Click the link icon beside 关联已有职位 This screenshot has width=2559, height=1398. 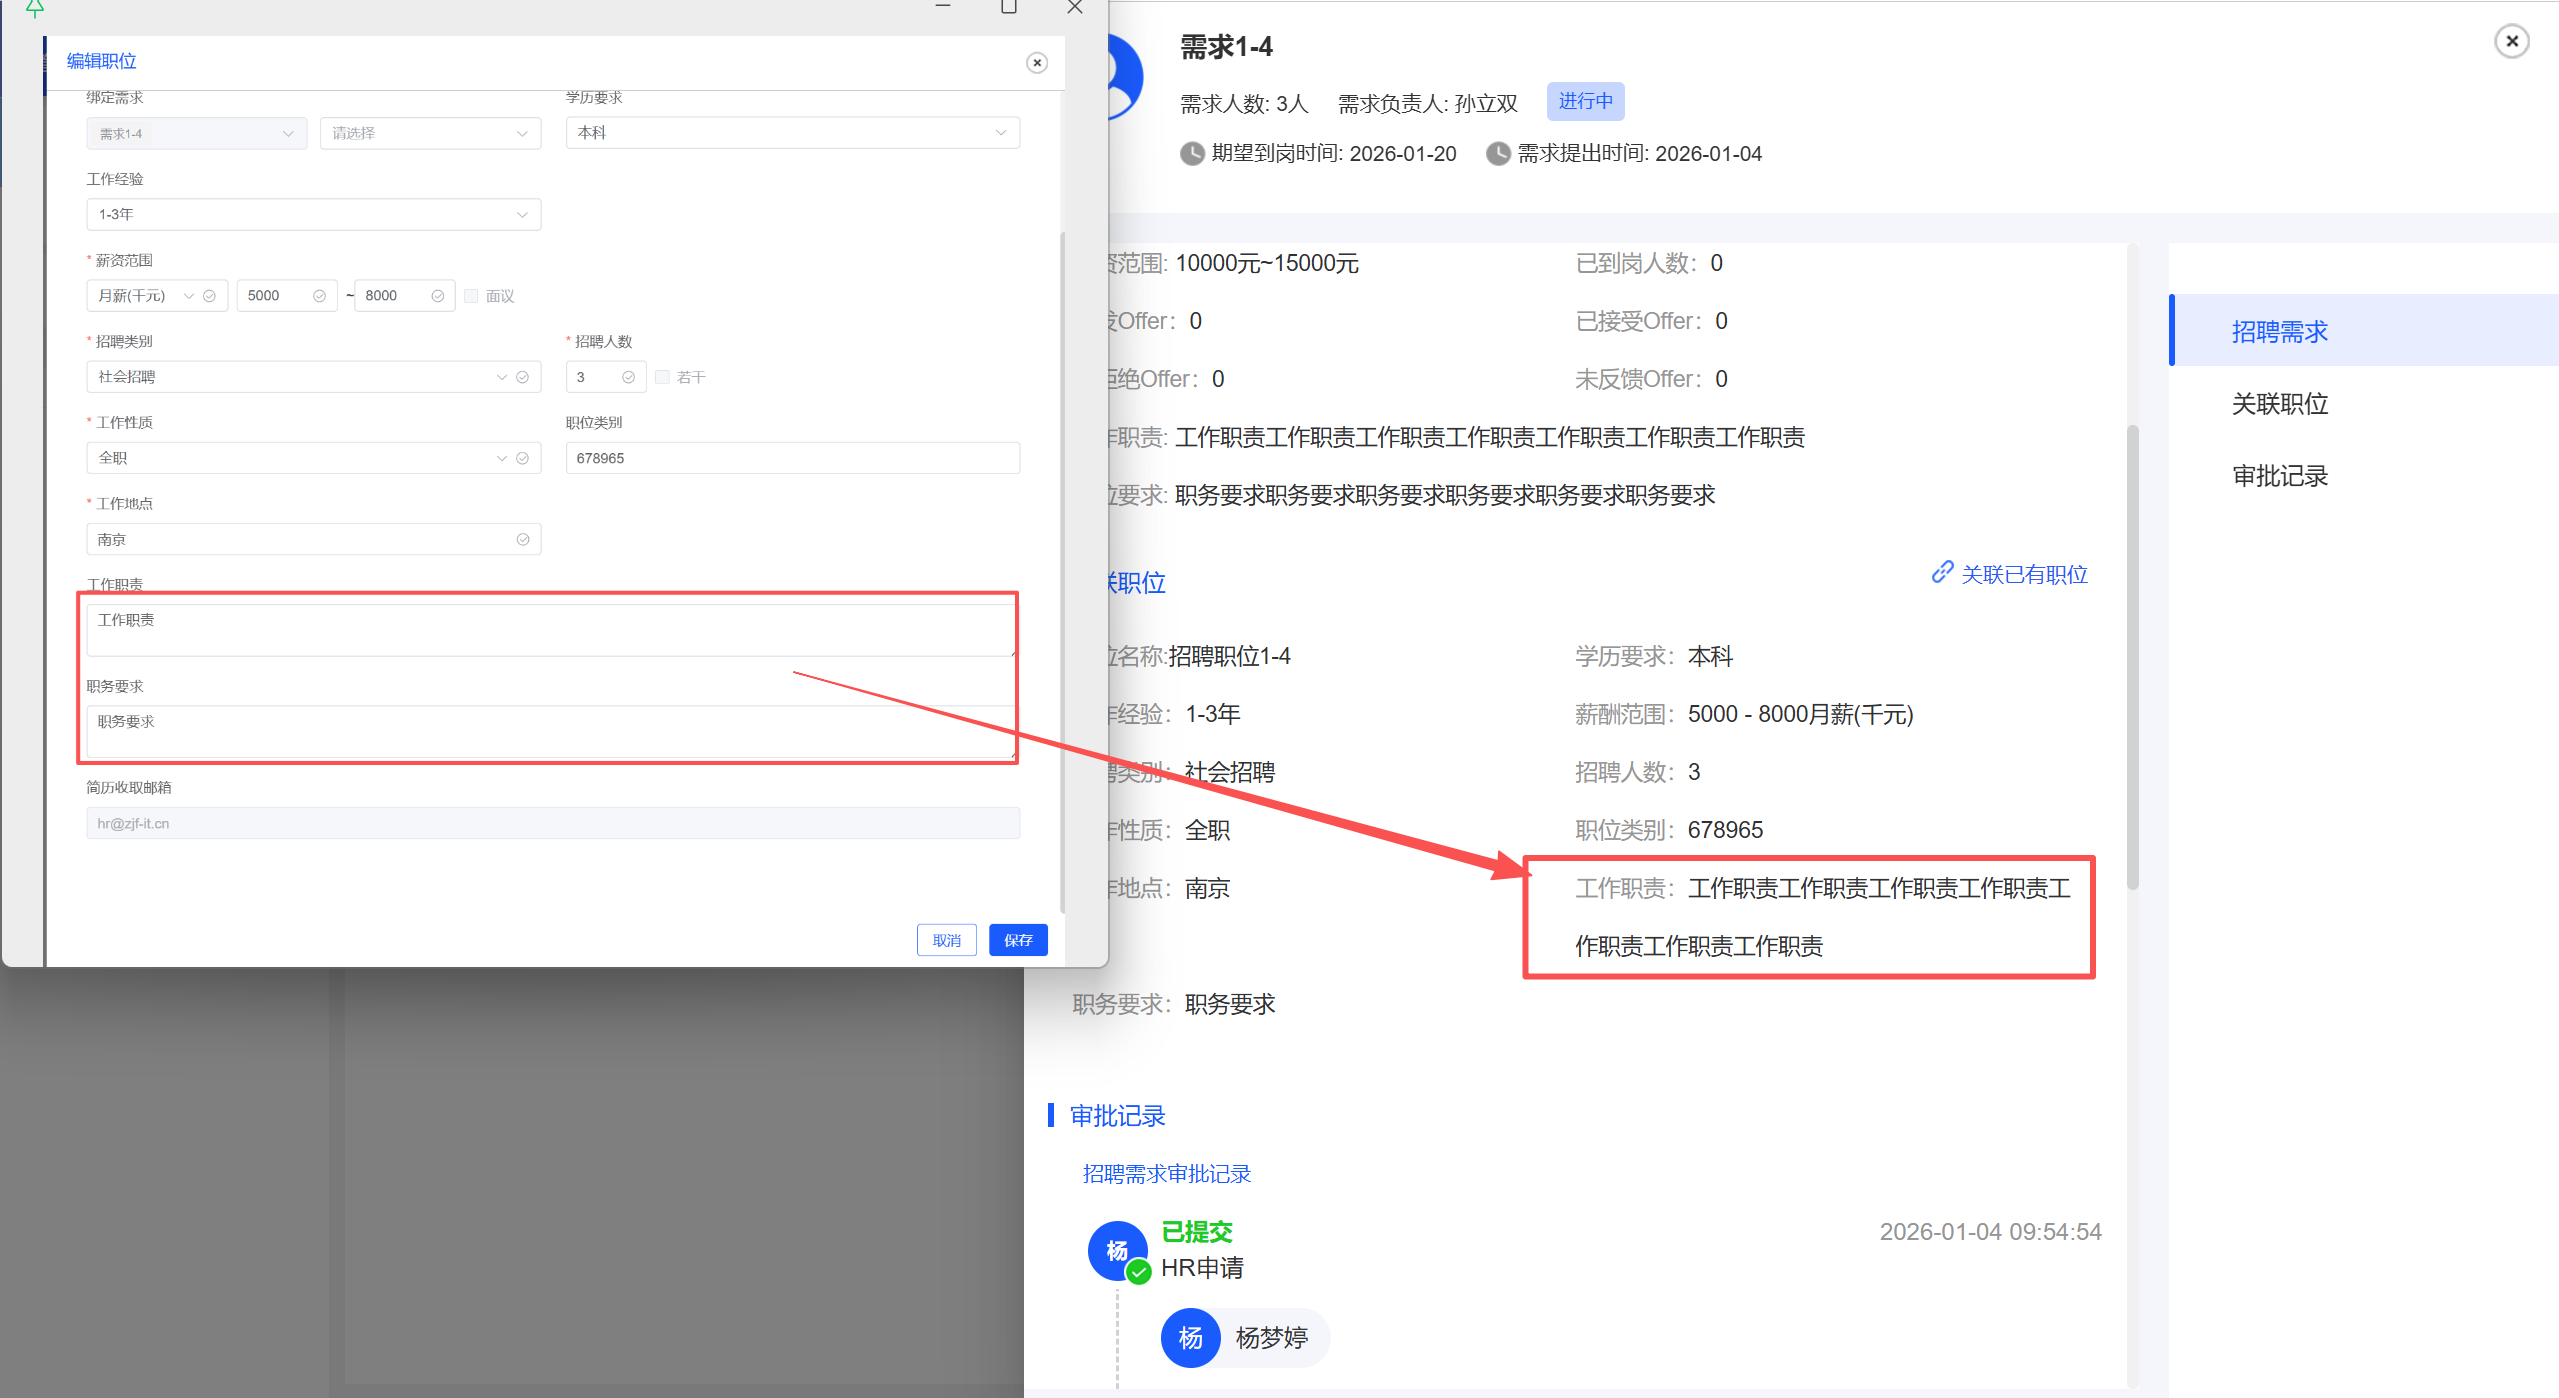1942,572
